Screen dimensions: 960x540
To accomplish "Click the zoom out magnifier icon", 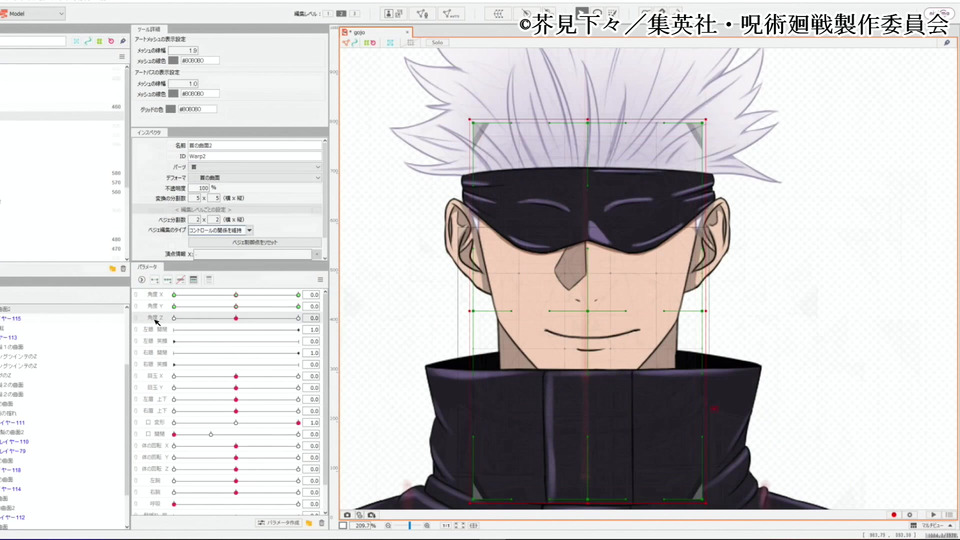I will click(x=388, y=525).
